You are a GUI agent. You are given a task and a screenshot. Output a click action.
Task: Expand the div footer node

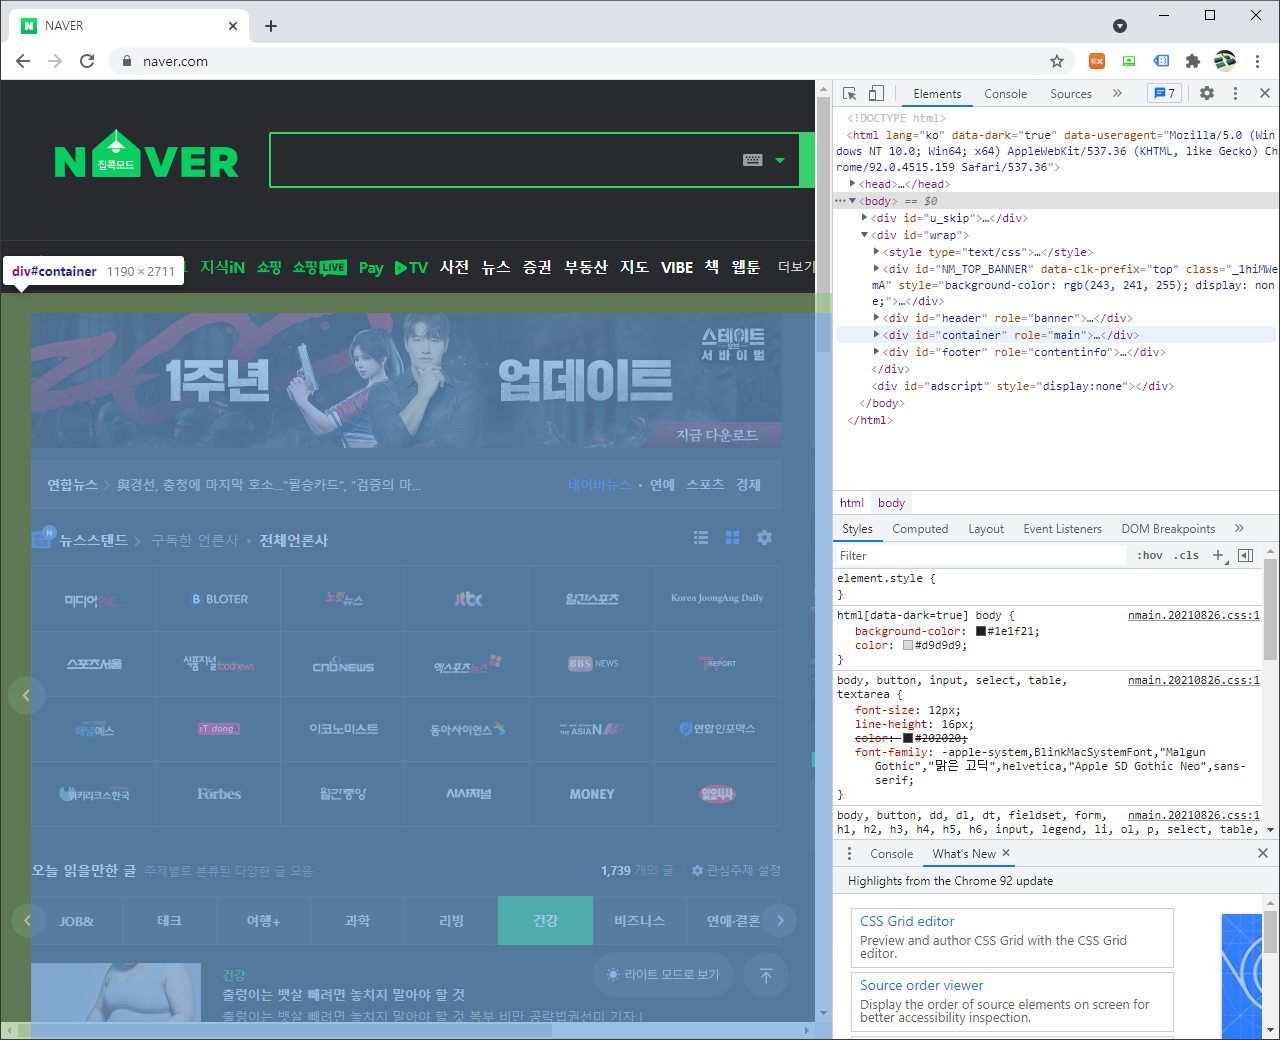(x=877, y=352)
